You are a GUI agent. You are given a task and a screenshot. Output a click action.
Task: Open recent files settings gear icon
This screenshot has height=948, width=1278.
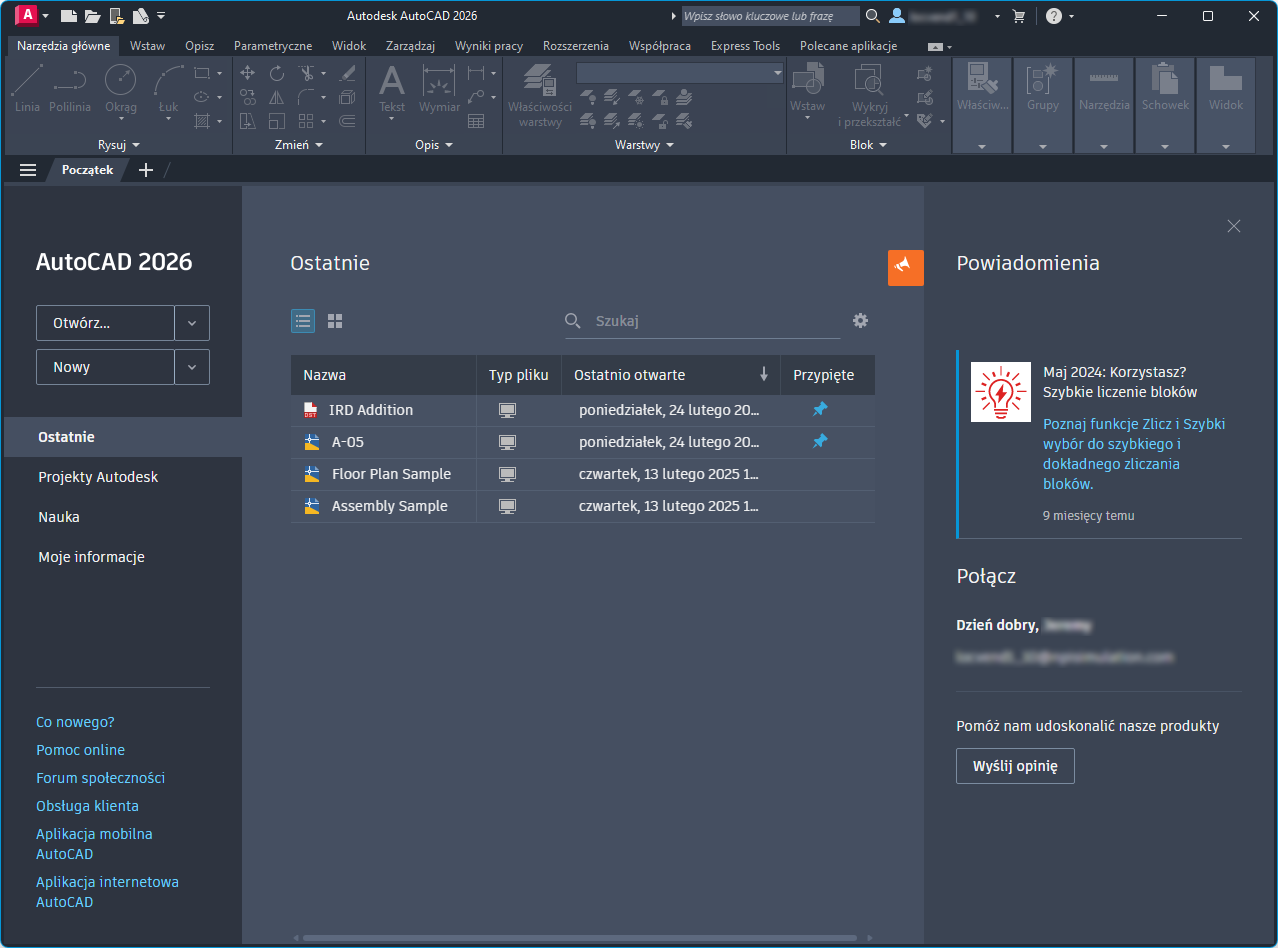(860, 321)
